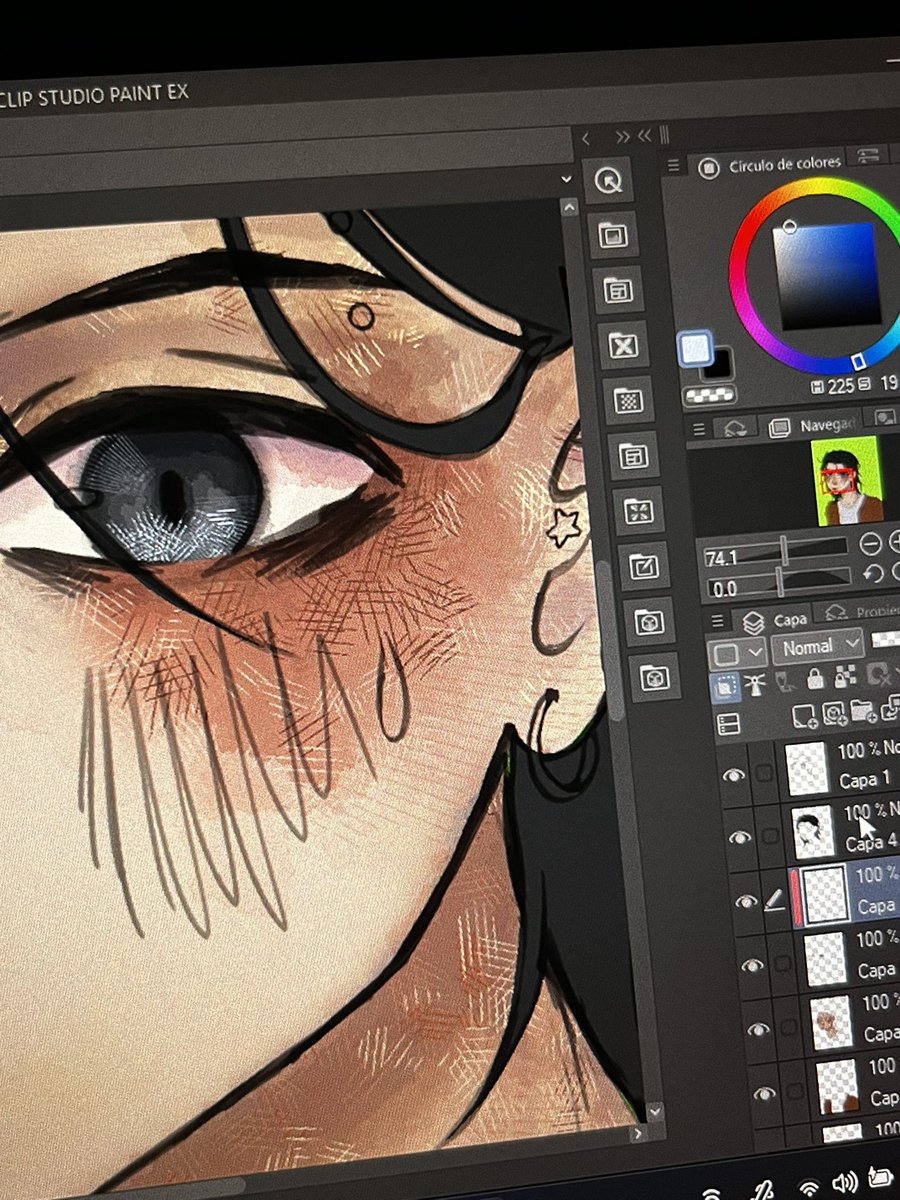The height and width of the screenshot is (1200, 900).
Task: Open the material folder with four arrows
Action: click(639, 511)
